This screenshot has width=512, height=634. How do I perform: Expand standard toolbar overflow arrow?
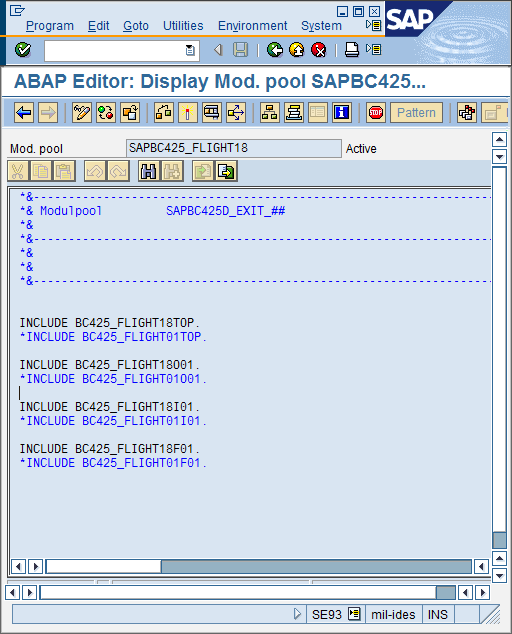373,49
